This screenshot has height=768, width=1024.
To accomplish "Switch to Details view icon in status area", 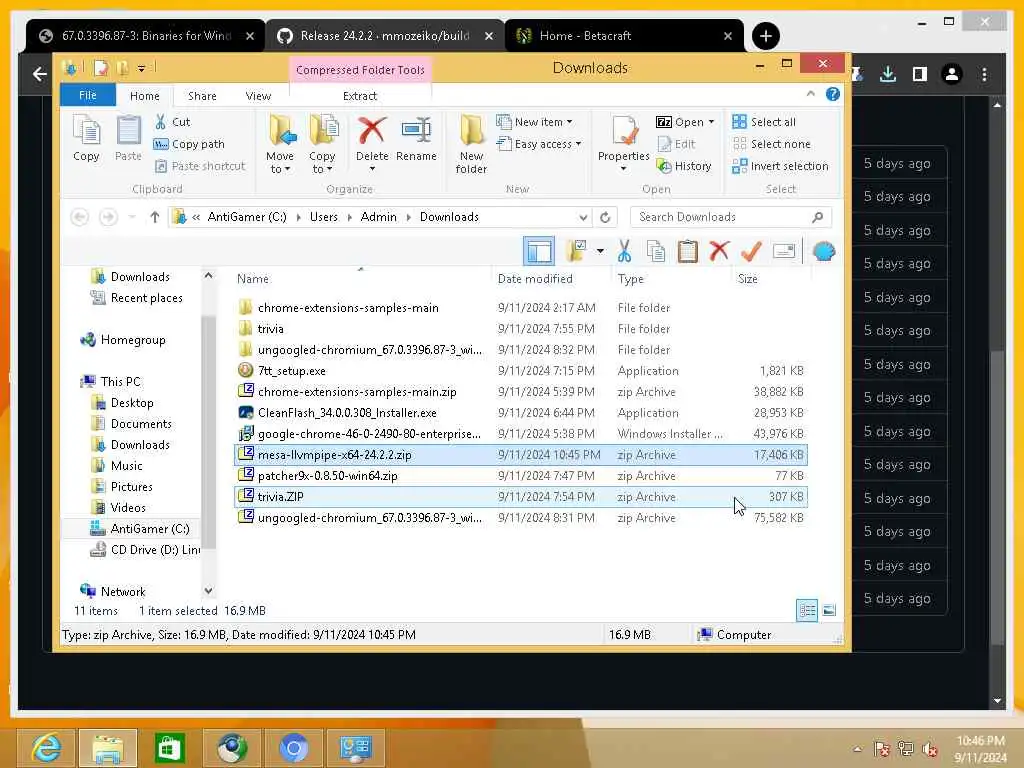I will [x=807, y=611].
